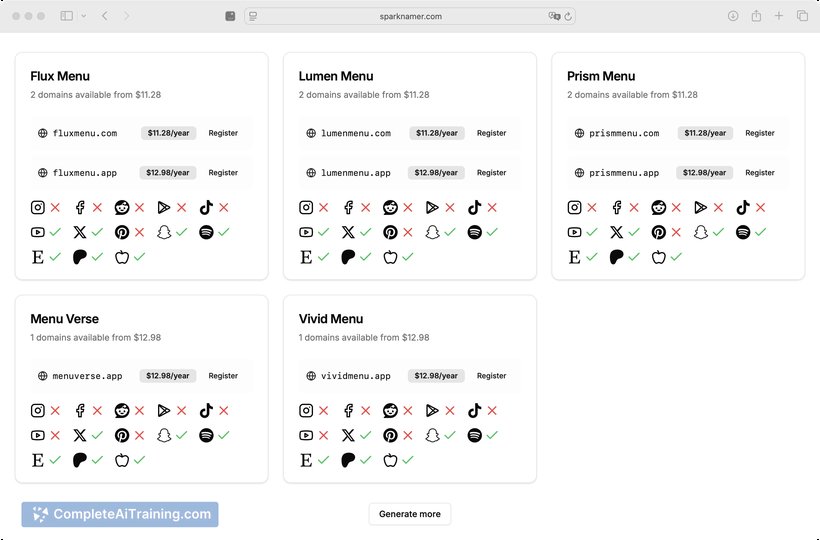Register prismmenu.app domain

tap(760, 173)
